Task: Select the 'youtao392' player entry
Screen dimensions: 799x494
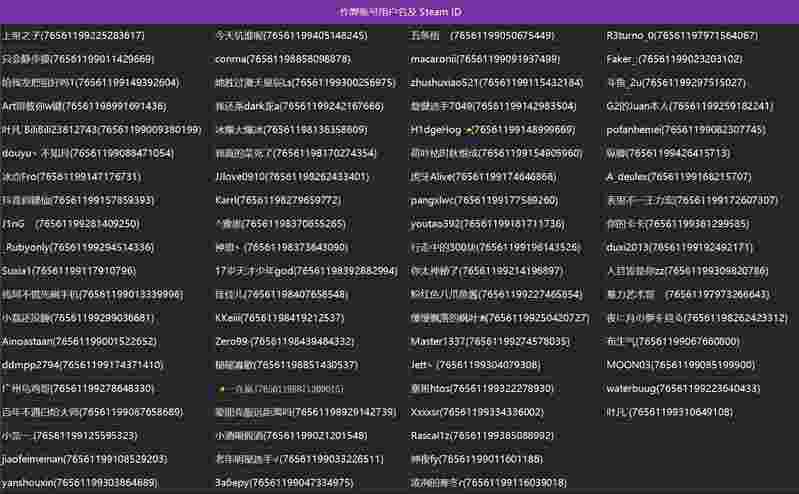Action: coord(487,224)
